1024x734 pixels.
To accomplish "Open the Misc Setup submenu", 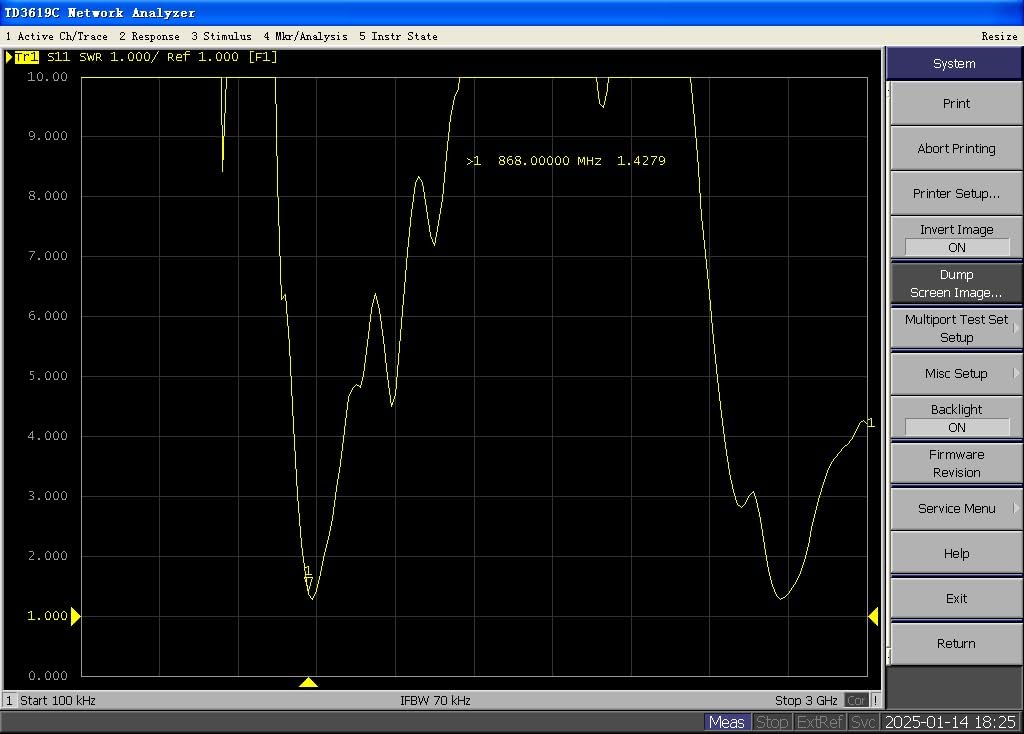I will pyautogui.click(x=954, y=373).
